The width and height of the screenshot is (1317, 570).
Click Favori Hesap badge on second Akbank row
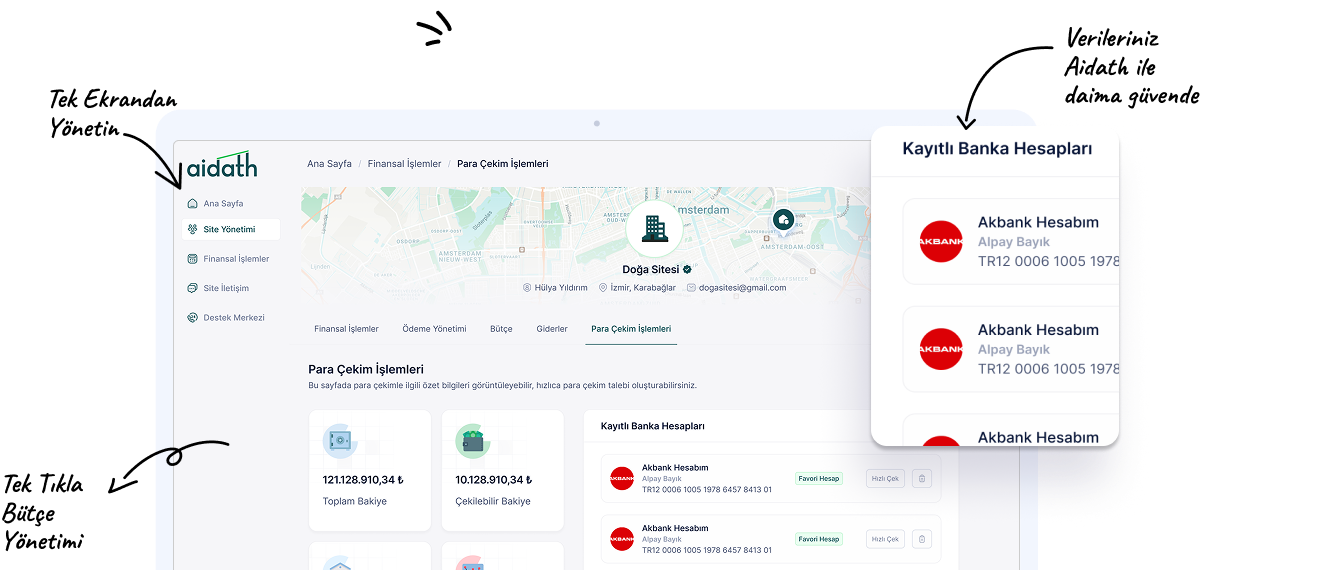click(819, 539)
